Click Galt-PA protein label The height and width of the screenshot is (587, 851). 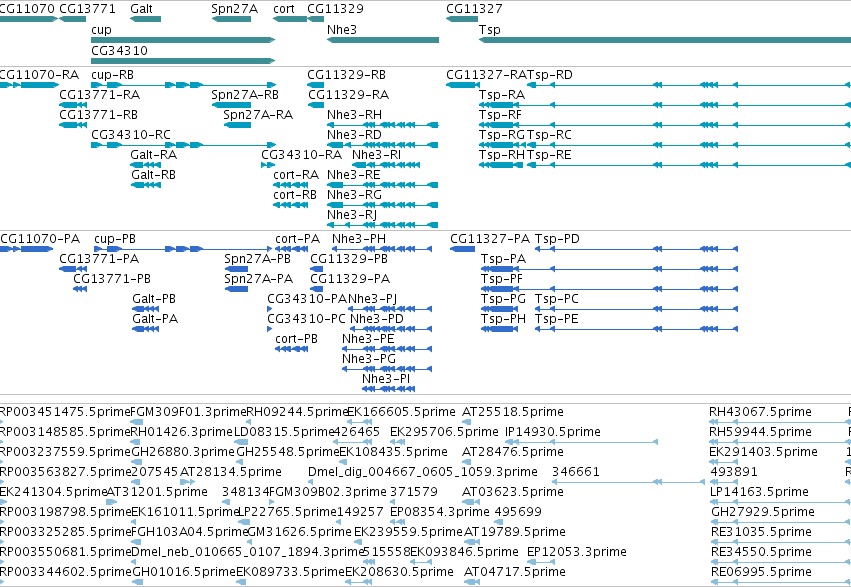pyautogui.click(x=155, y=318)
